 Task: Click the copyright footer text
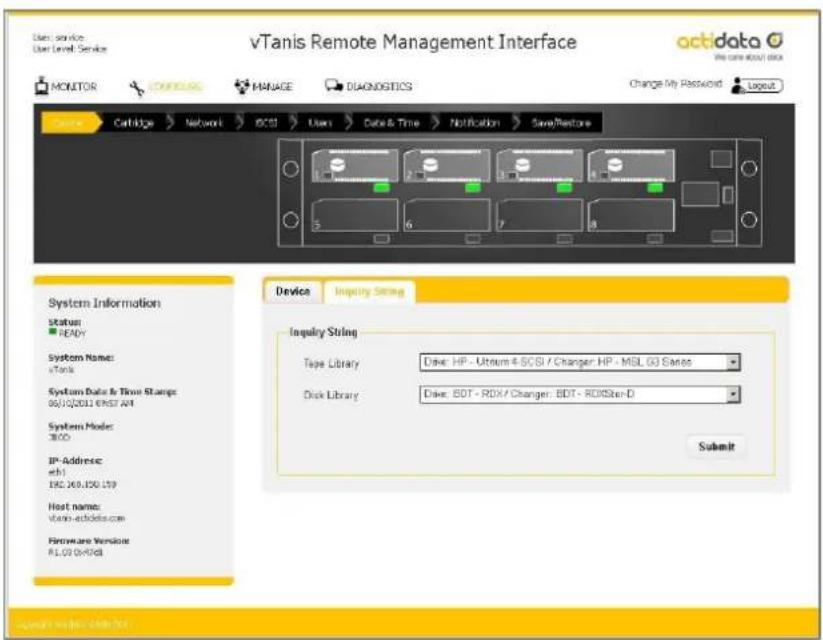point(72,625)
